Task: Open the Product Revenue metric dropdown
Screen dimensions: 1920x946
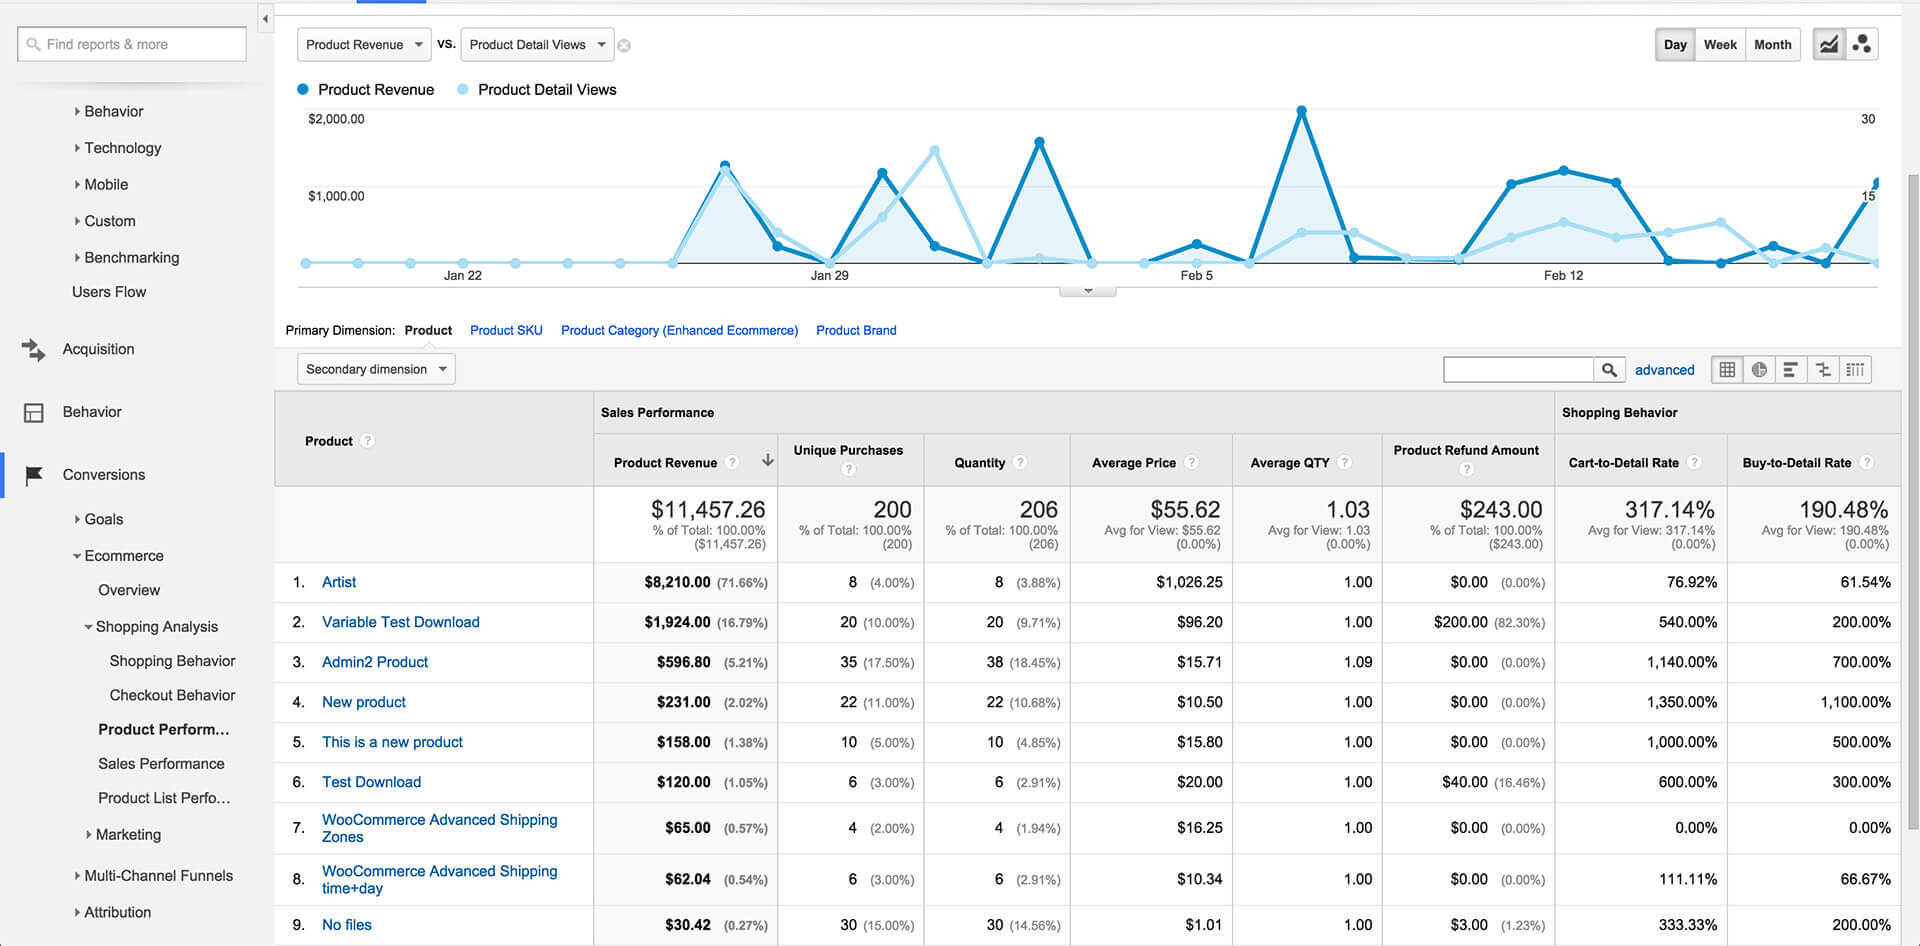Action: [x=364, y=45]
